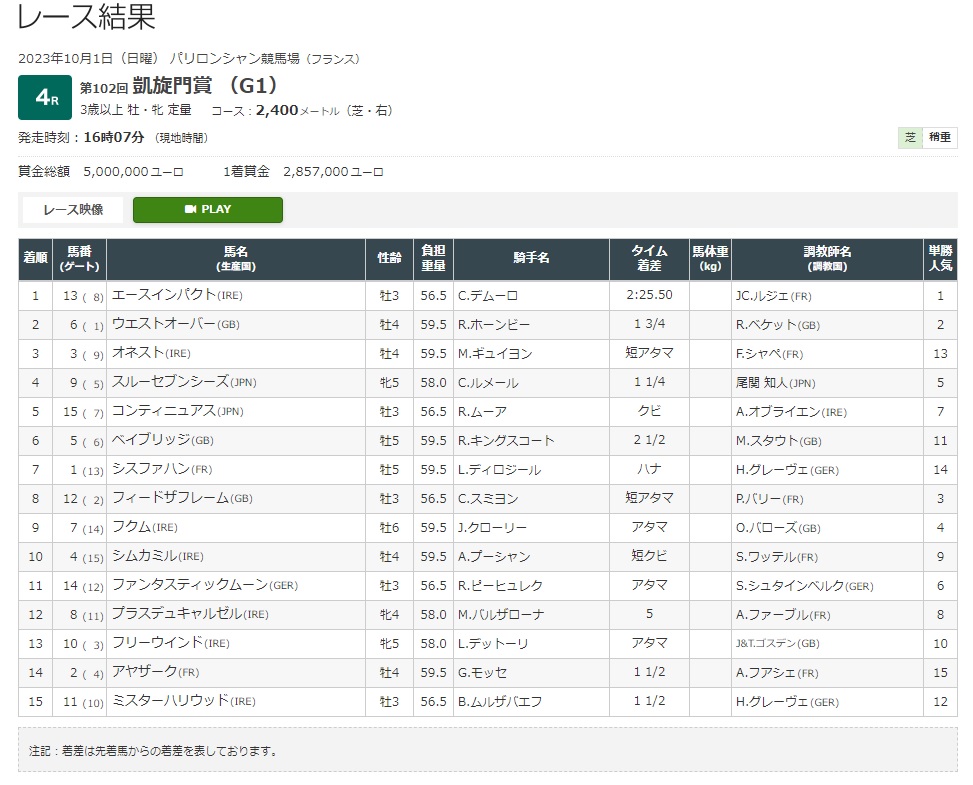Image resolution: width=973 pixels, height=785 pixels.
Task: Open horse エースインパクト in results
Action: click(x=164, y=296)
